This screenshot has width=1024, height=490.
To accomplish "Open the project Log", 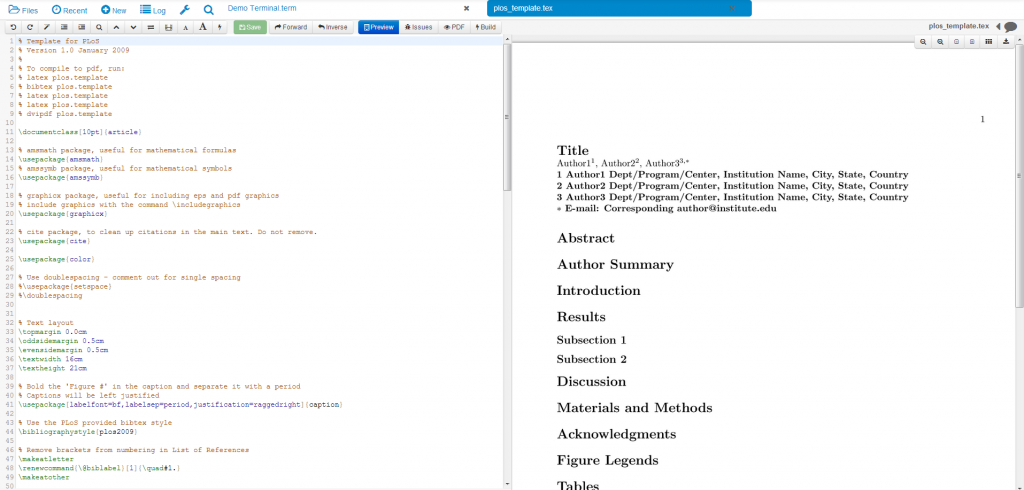I will pos(153,10).
